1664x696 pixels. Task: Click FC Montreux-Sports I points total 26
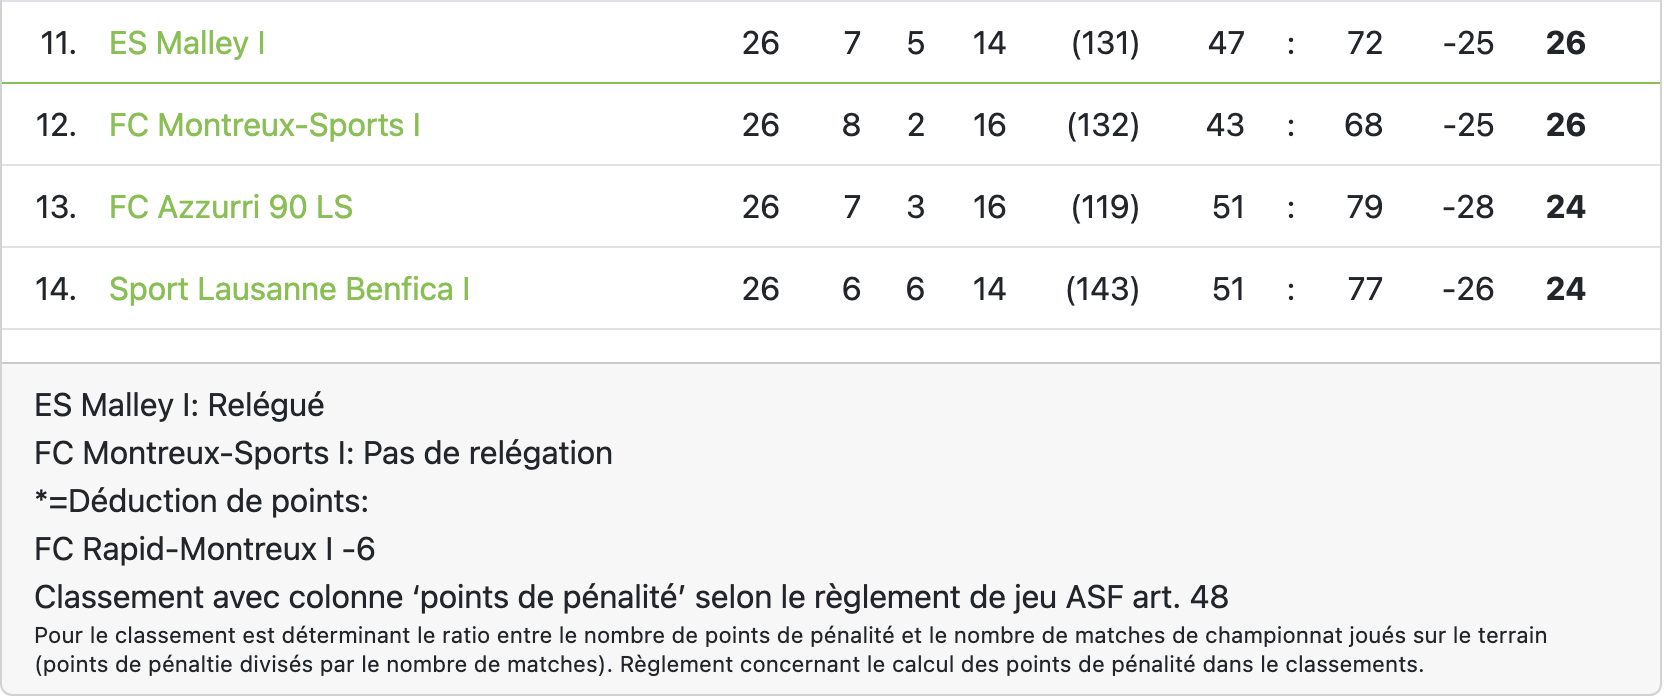tap(1566, 125)
